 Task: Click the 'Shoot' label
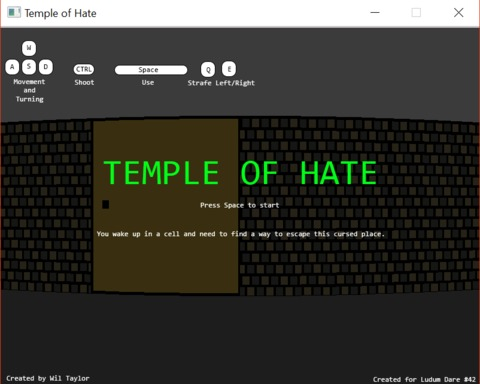point(84,82)
